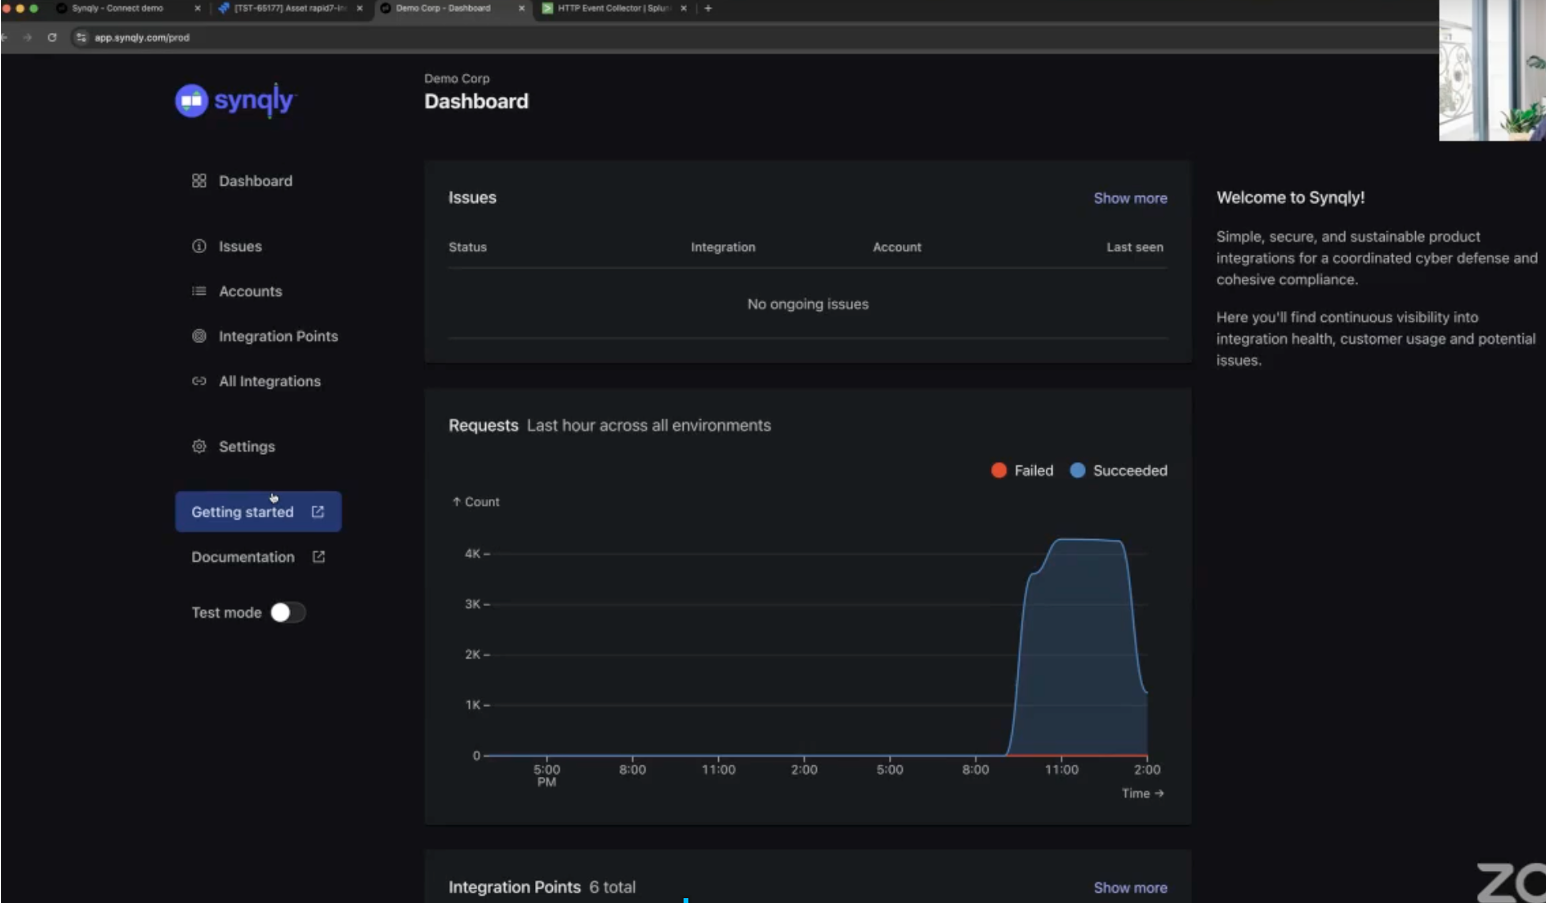Screen dimensions: 1546x904
Task: Click the red Failed legend swatch
Action: pyautogui.click(x=998, y=470)
